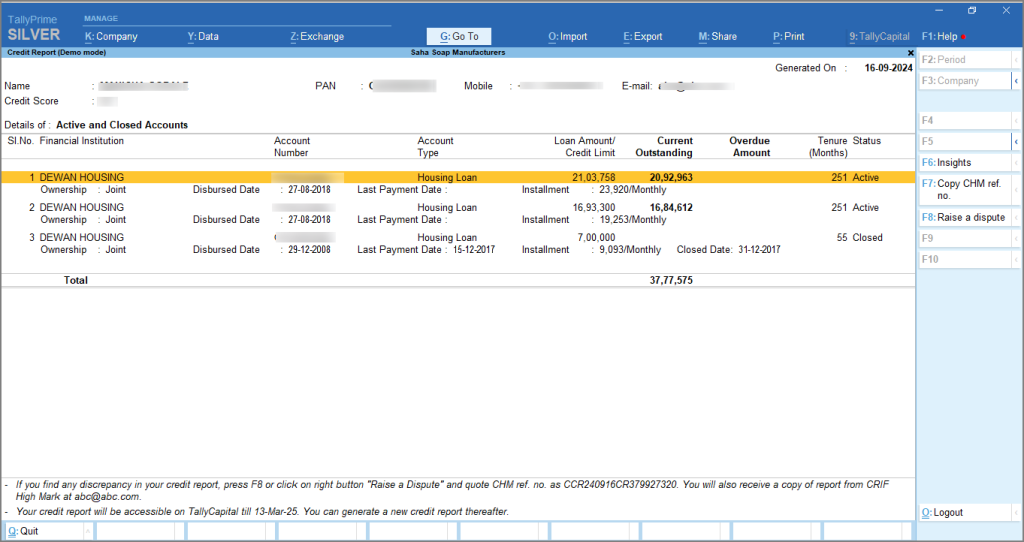
Task: Log out using the O: Logout button
Action: tap(964, 513)
